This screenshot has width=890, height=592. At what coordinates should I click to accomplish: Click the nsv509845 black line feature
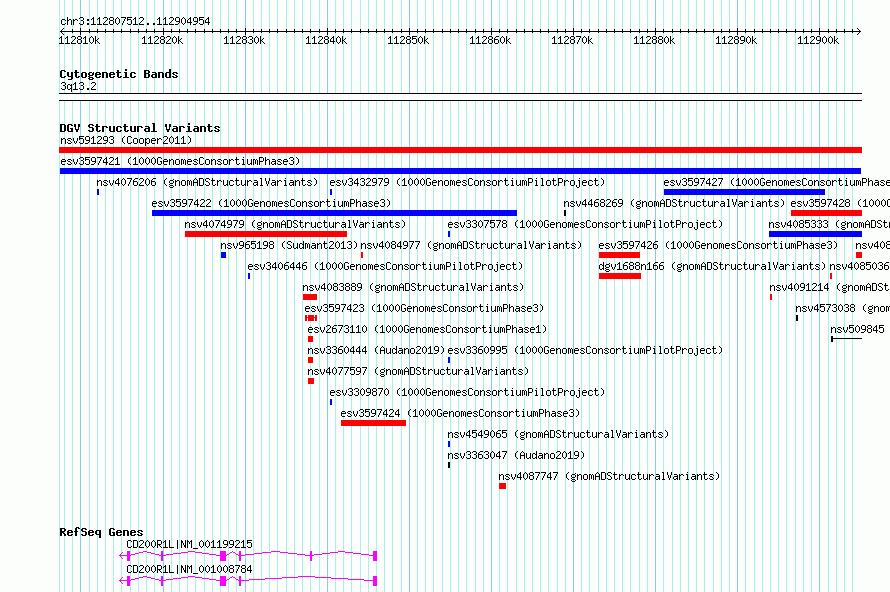846,339
